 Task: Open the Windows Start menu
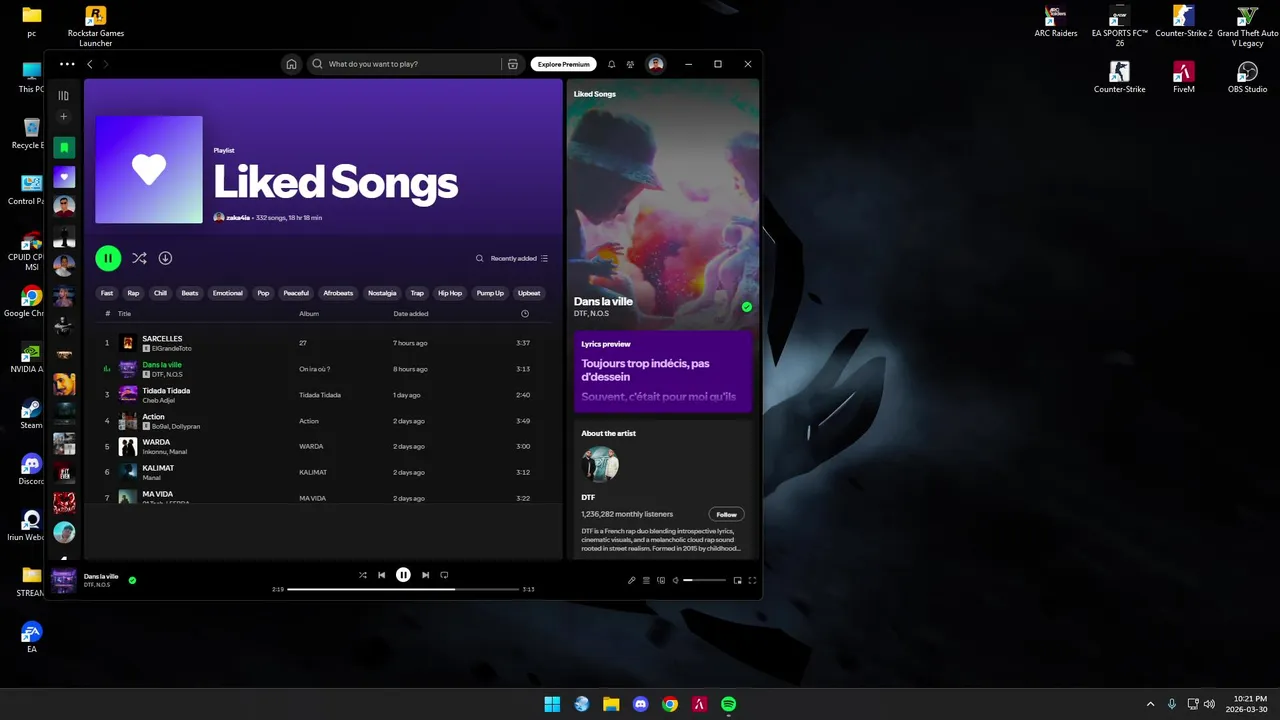pyautogui.click(x=552, y=704)
